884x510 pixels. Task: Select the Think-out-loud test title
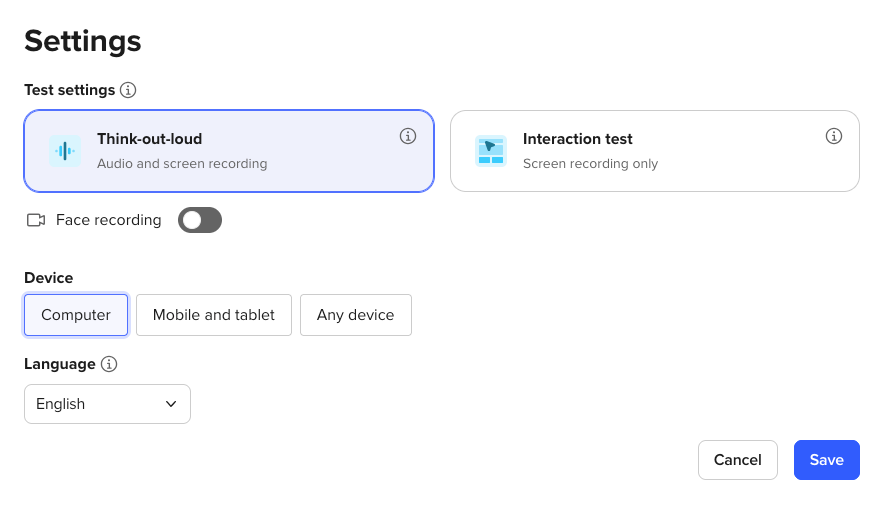pyautogui.click(x=149, y=139)
